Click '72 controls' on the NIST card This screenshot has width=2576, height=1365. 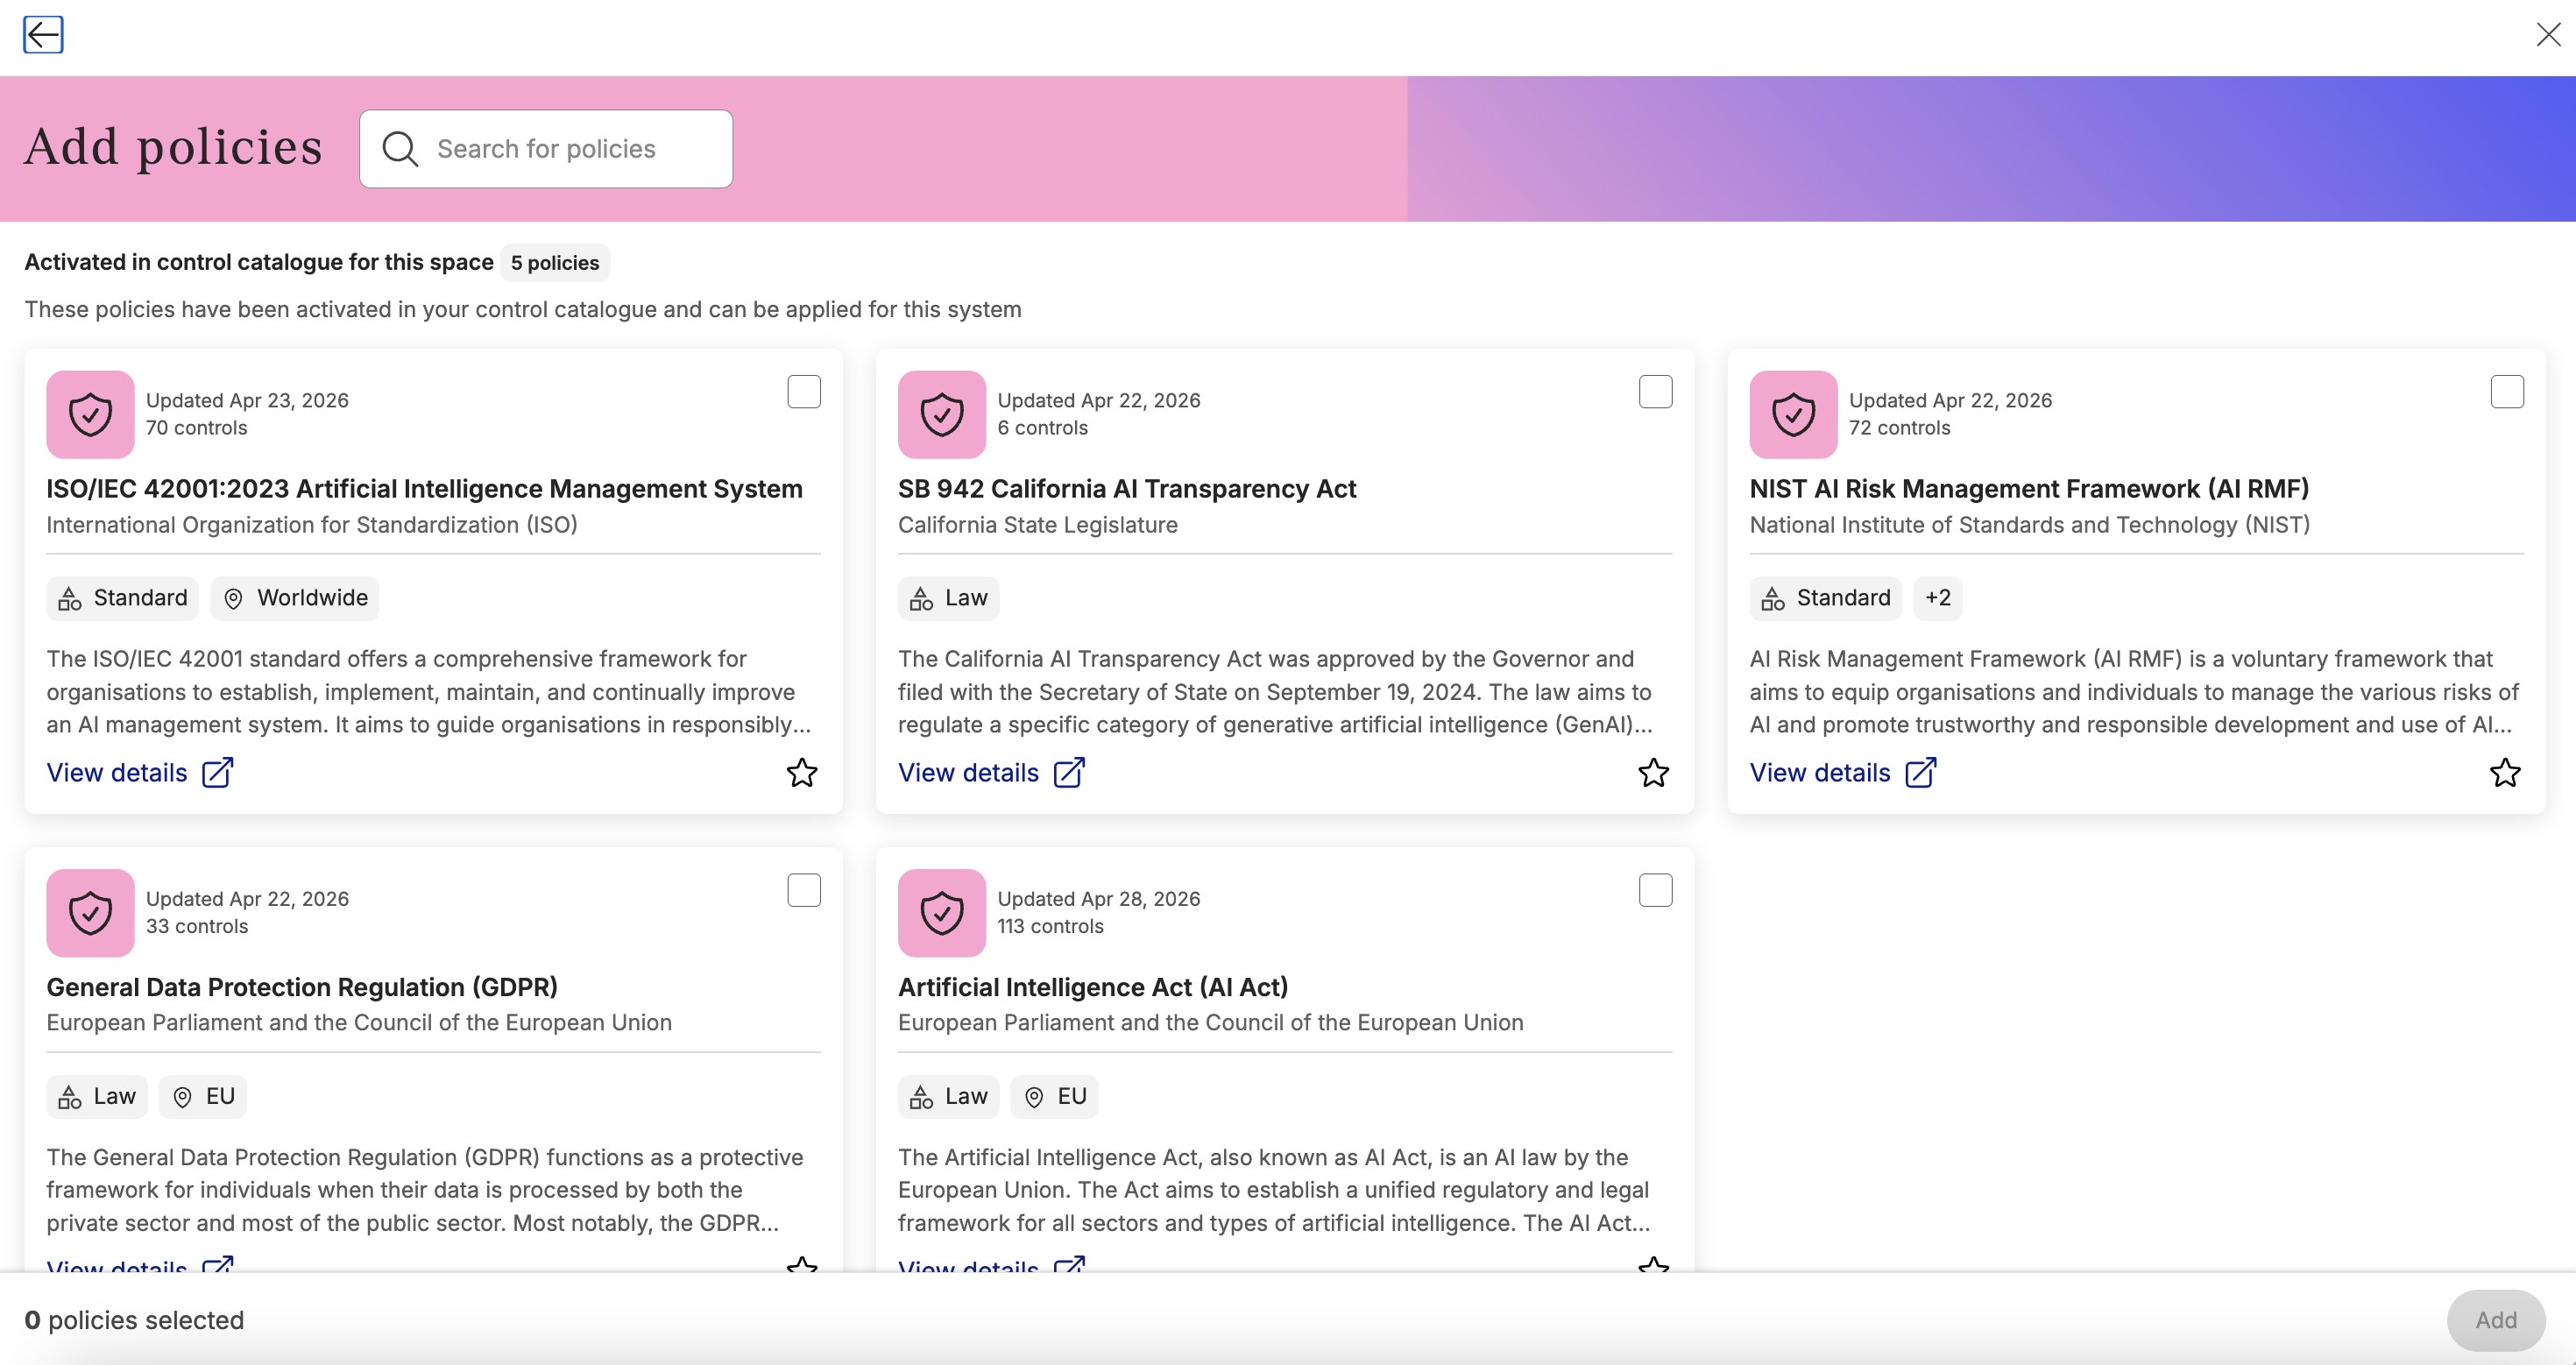click(x=1900, y=428)
